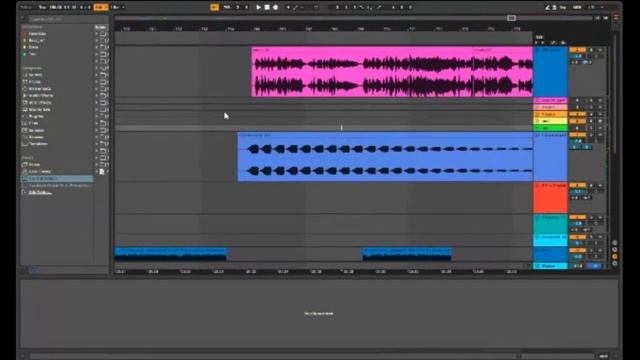Toggle the Automation Arm icon
Screen dimensions: 640x360
pos(296,7)
